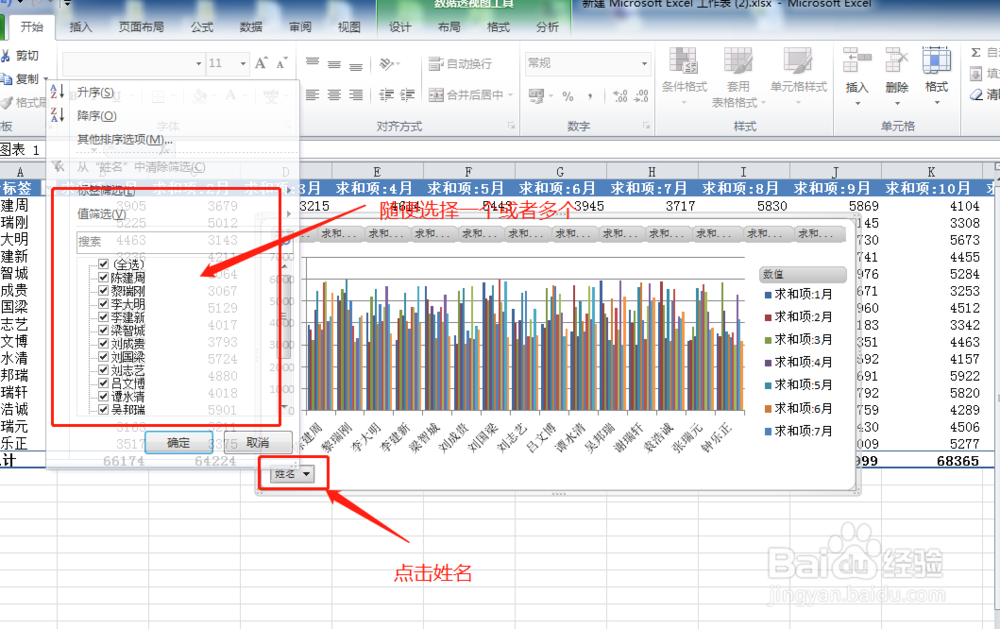Toggle the 刘国梁 checkbox

click(103, 357)
